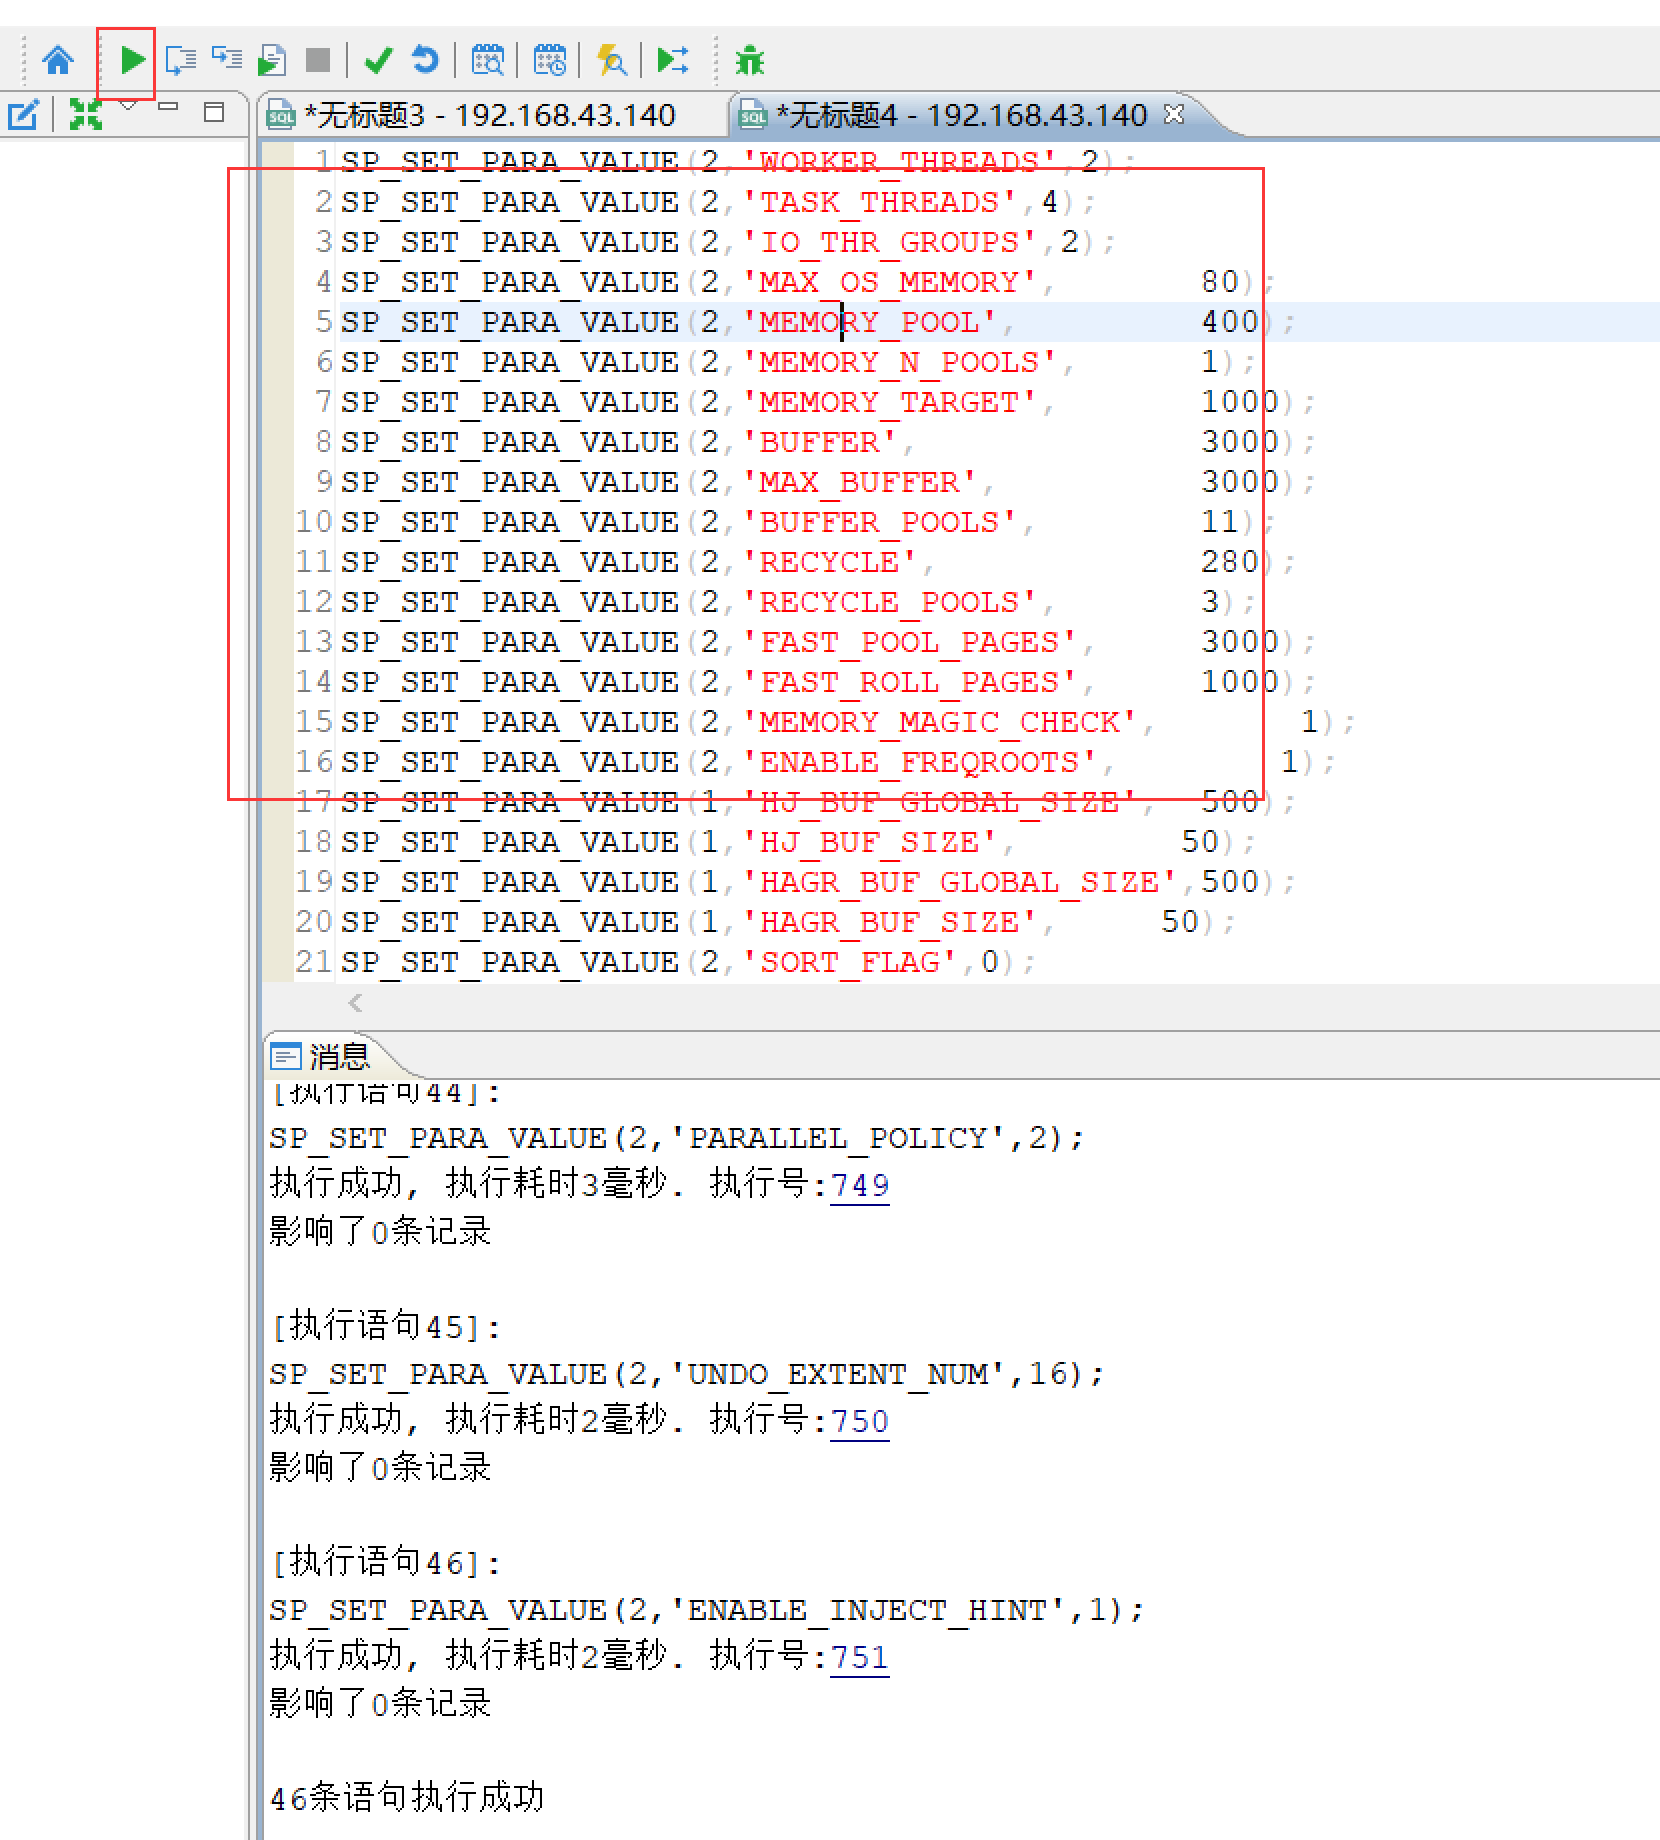Click the lightning bolt search icon
1660x1840 pixels.
611,61
